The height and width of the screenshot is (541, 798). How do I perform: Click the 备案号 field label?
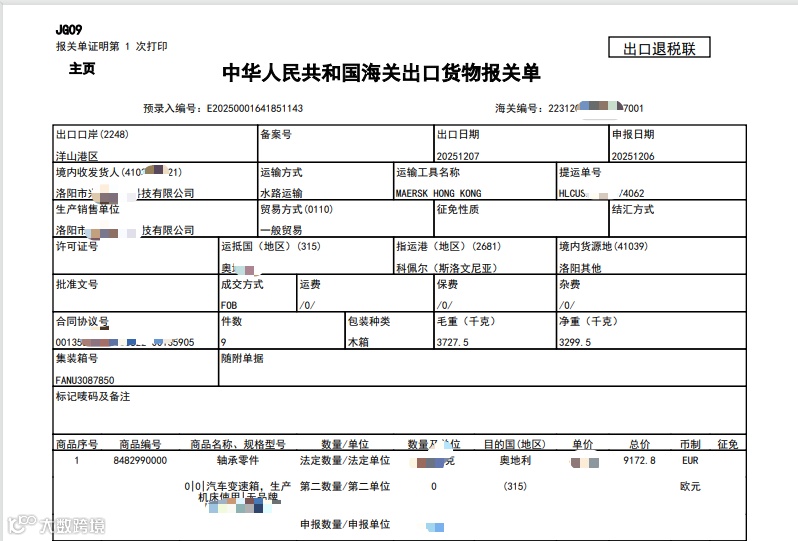(276, 134)
